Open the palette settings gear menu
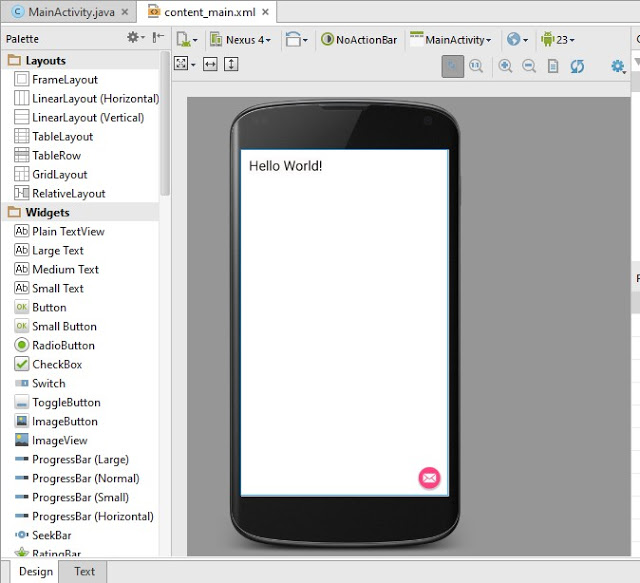This screenshot has width=640, height=583. 136,38
